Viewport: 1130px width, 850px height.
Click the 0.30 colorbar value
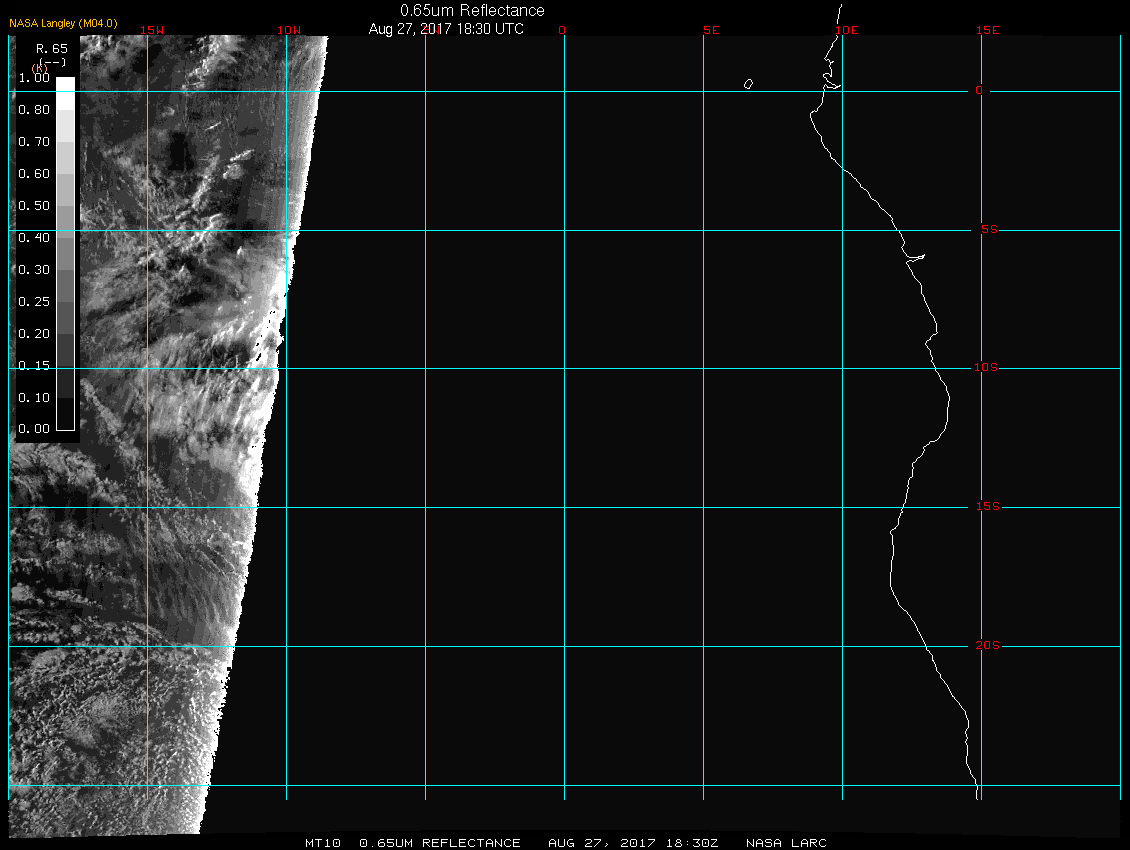(34, 270)
